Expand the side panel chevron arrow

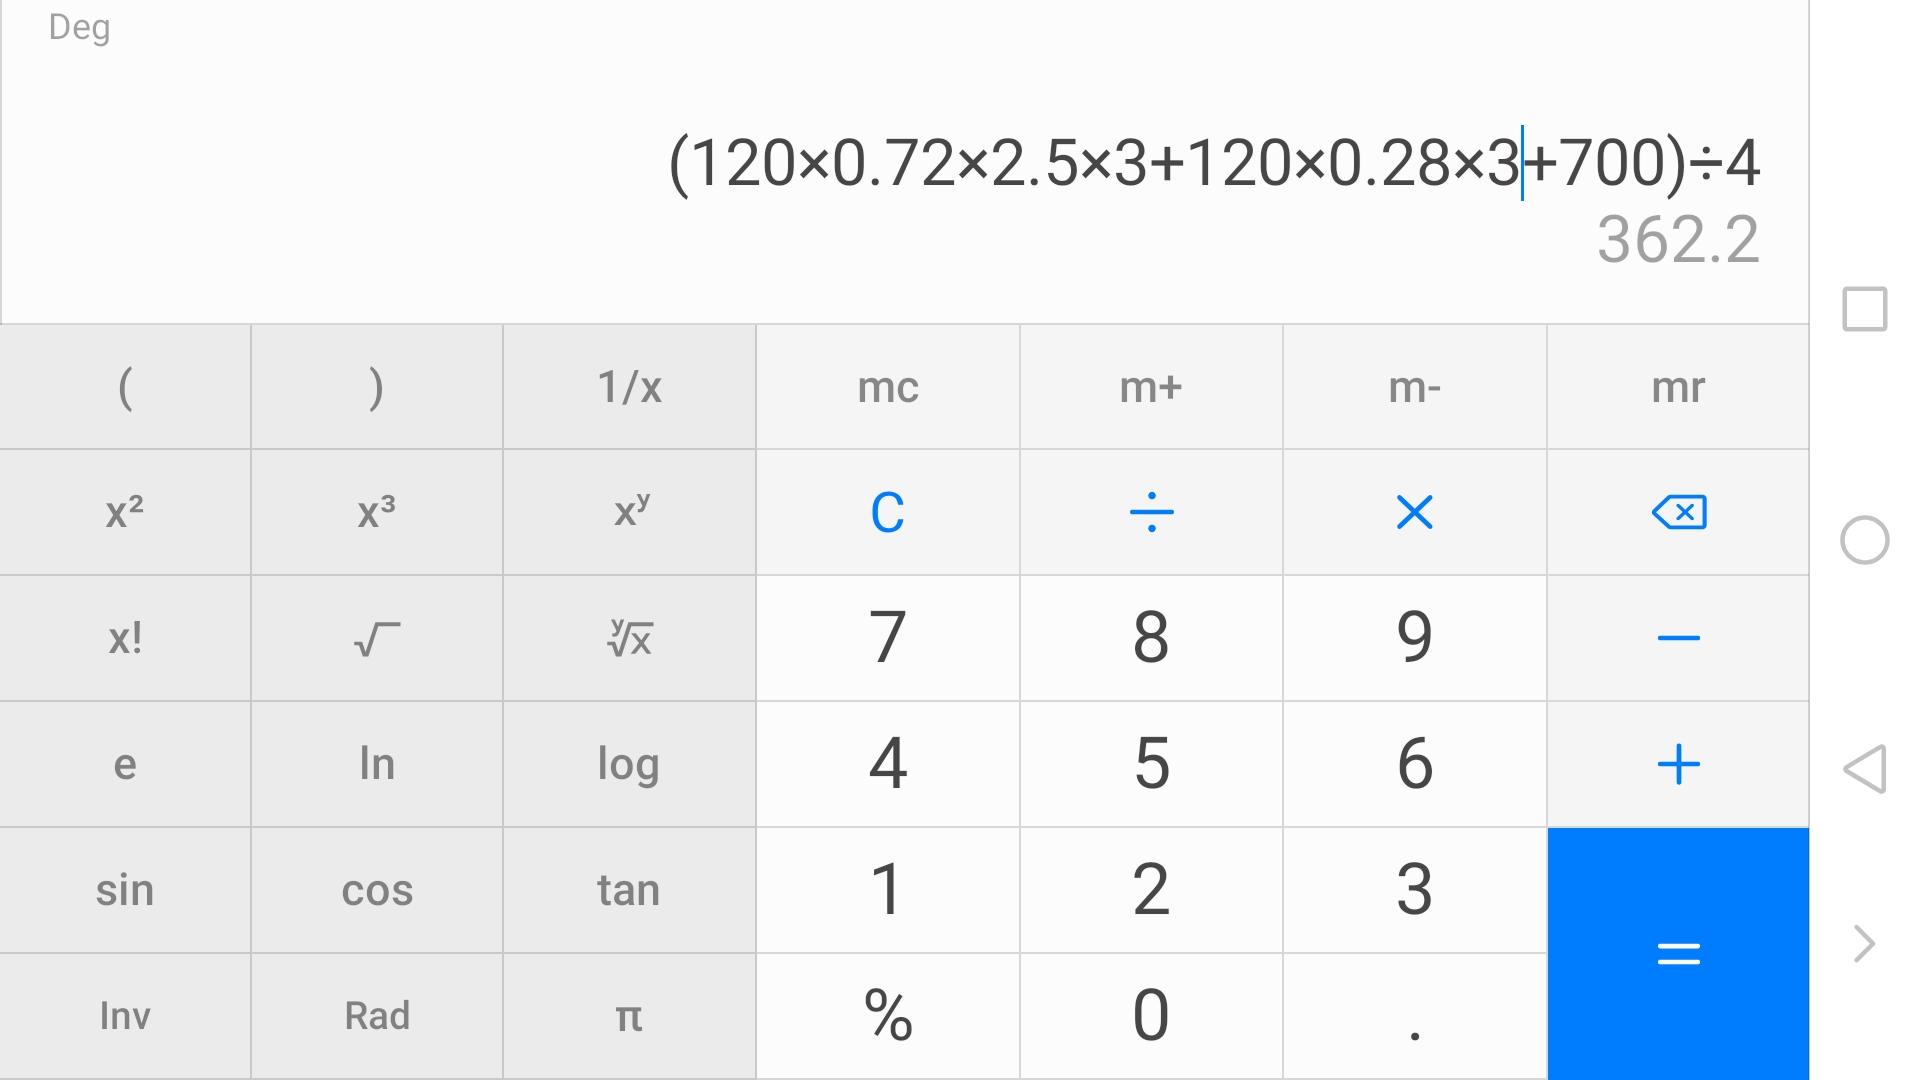click(1864, 944)
